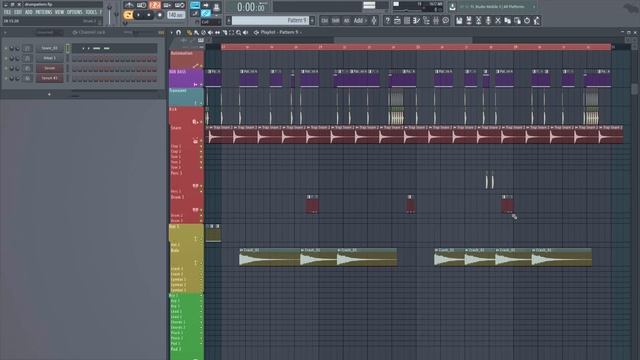
Task: Select the delete tool in playlist toolbar
Action: (x=203, y=32)
